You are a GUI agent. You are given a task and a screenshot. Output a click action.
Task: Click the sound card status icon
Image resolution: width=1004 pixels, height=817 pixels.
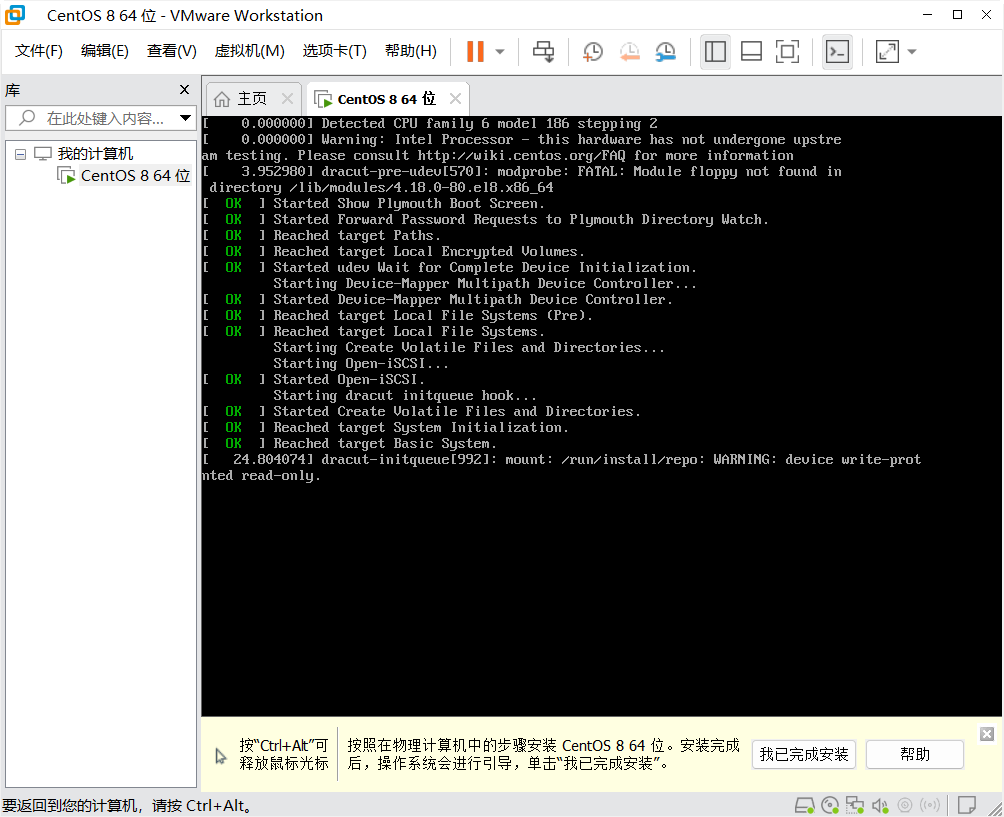pos(880,805)
